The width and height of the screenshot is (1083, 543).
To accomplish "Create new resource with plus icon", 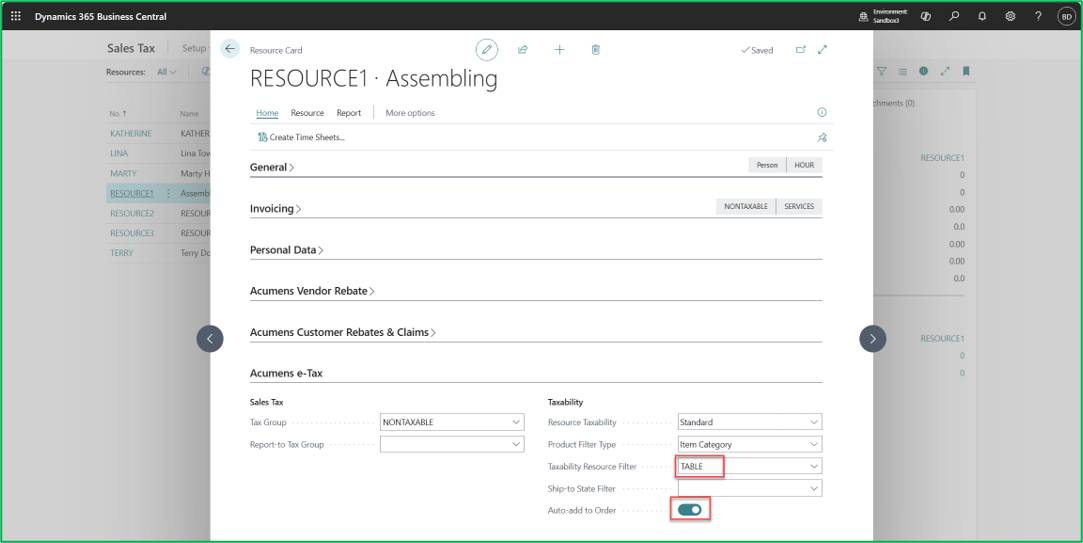I will [x=559, y=50].
